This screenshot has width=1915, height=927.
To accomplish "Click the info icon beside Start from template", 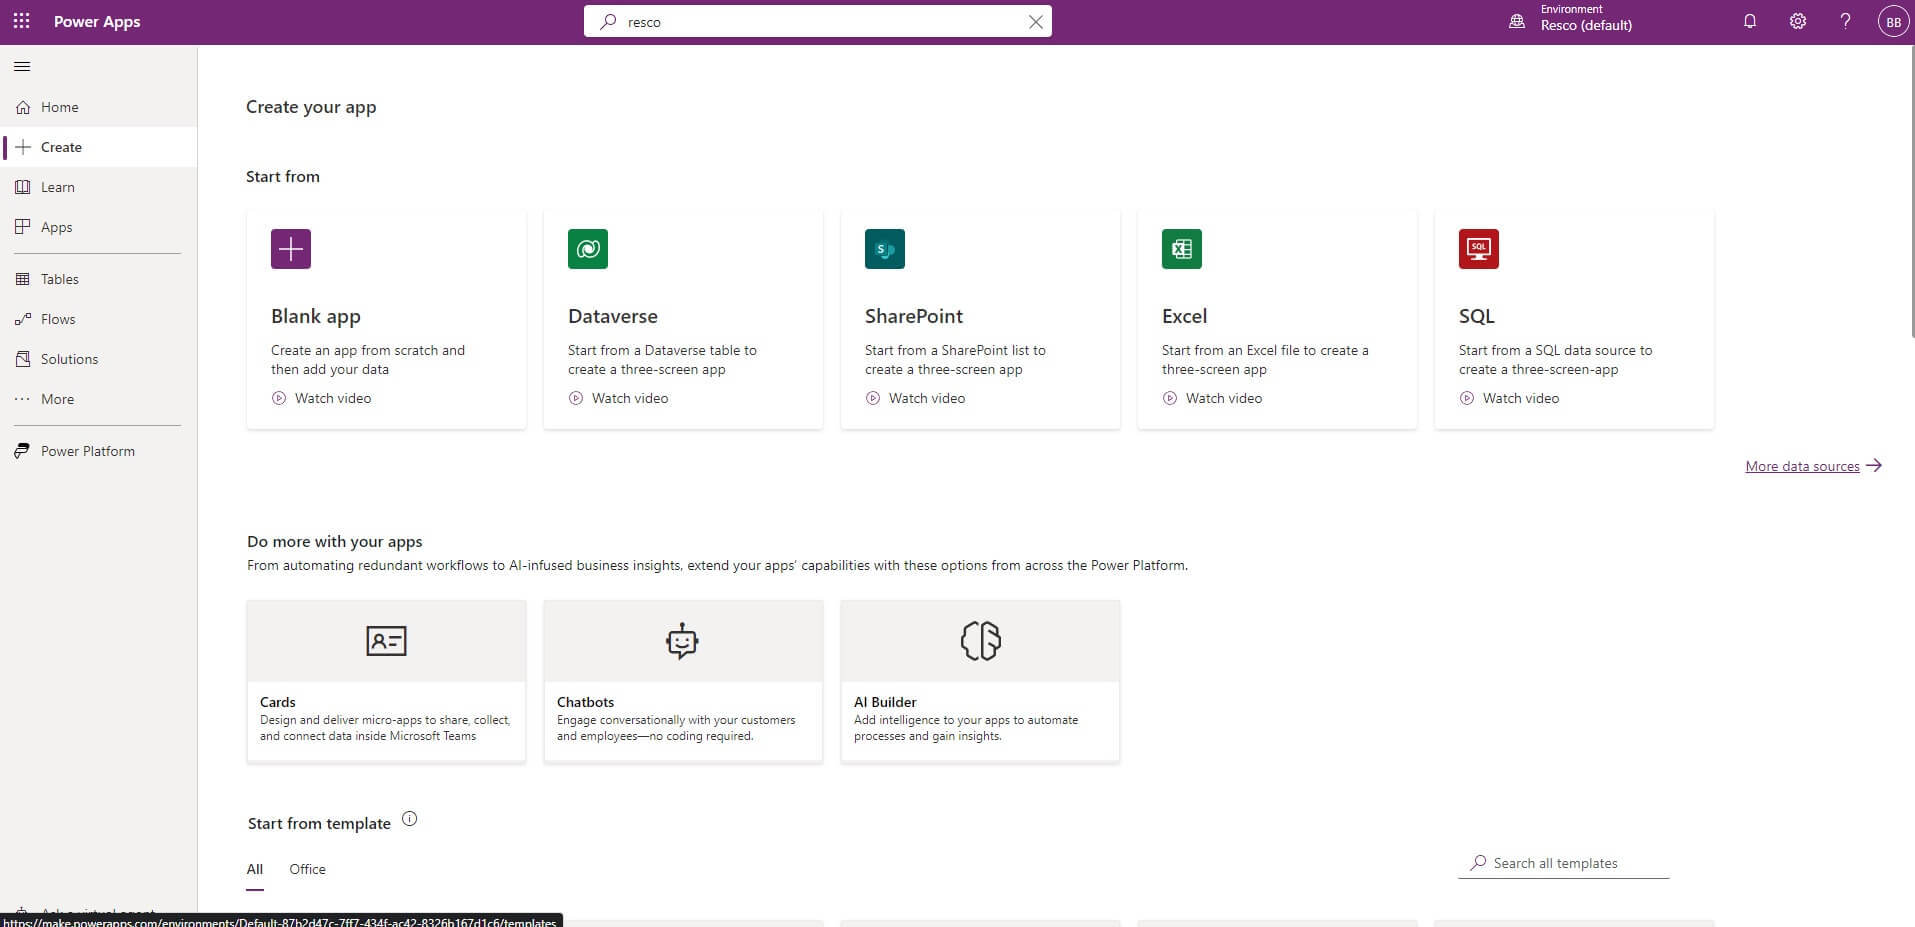I will [x=409, y=819].
